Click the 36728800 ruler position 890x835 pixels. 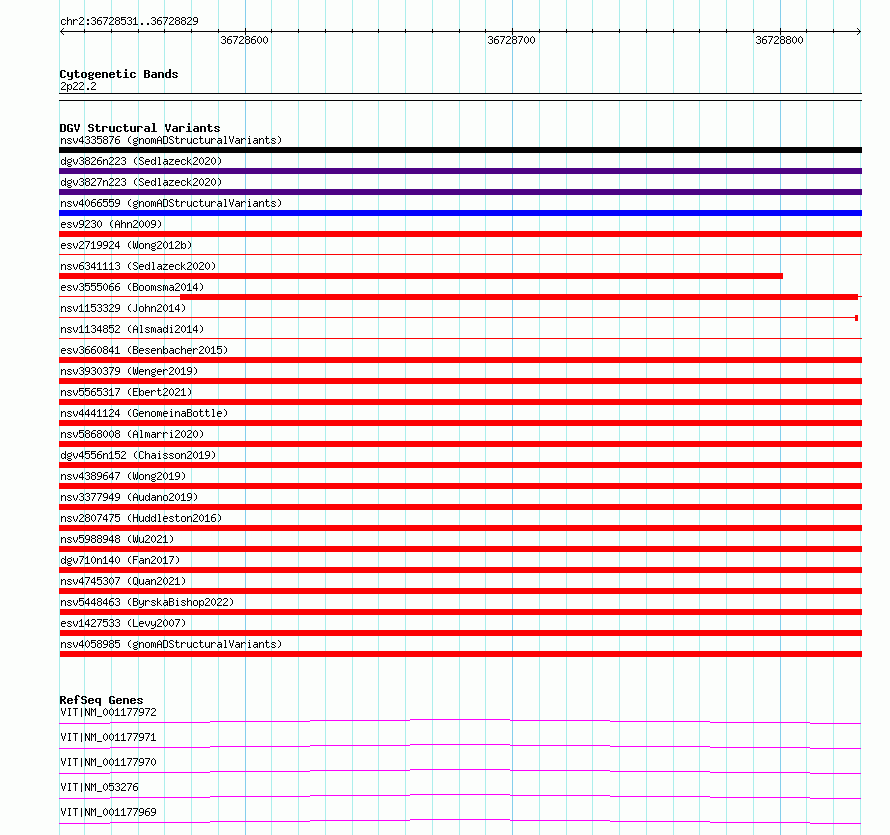tap(779, 40)
